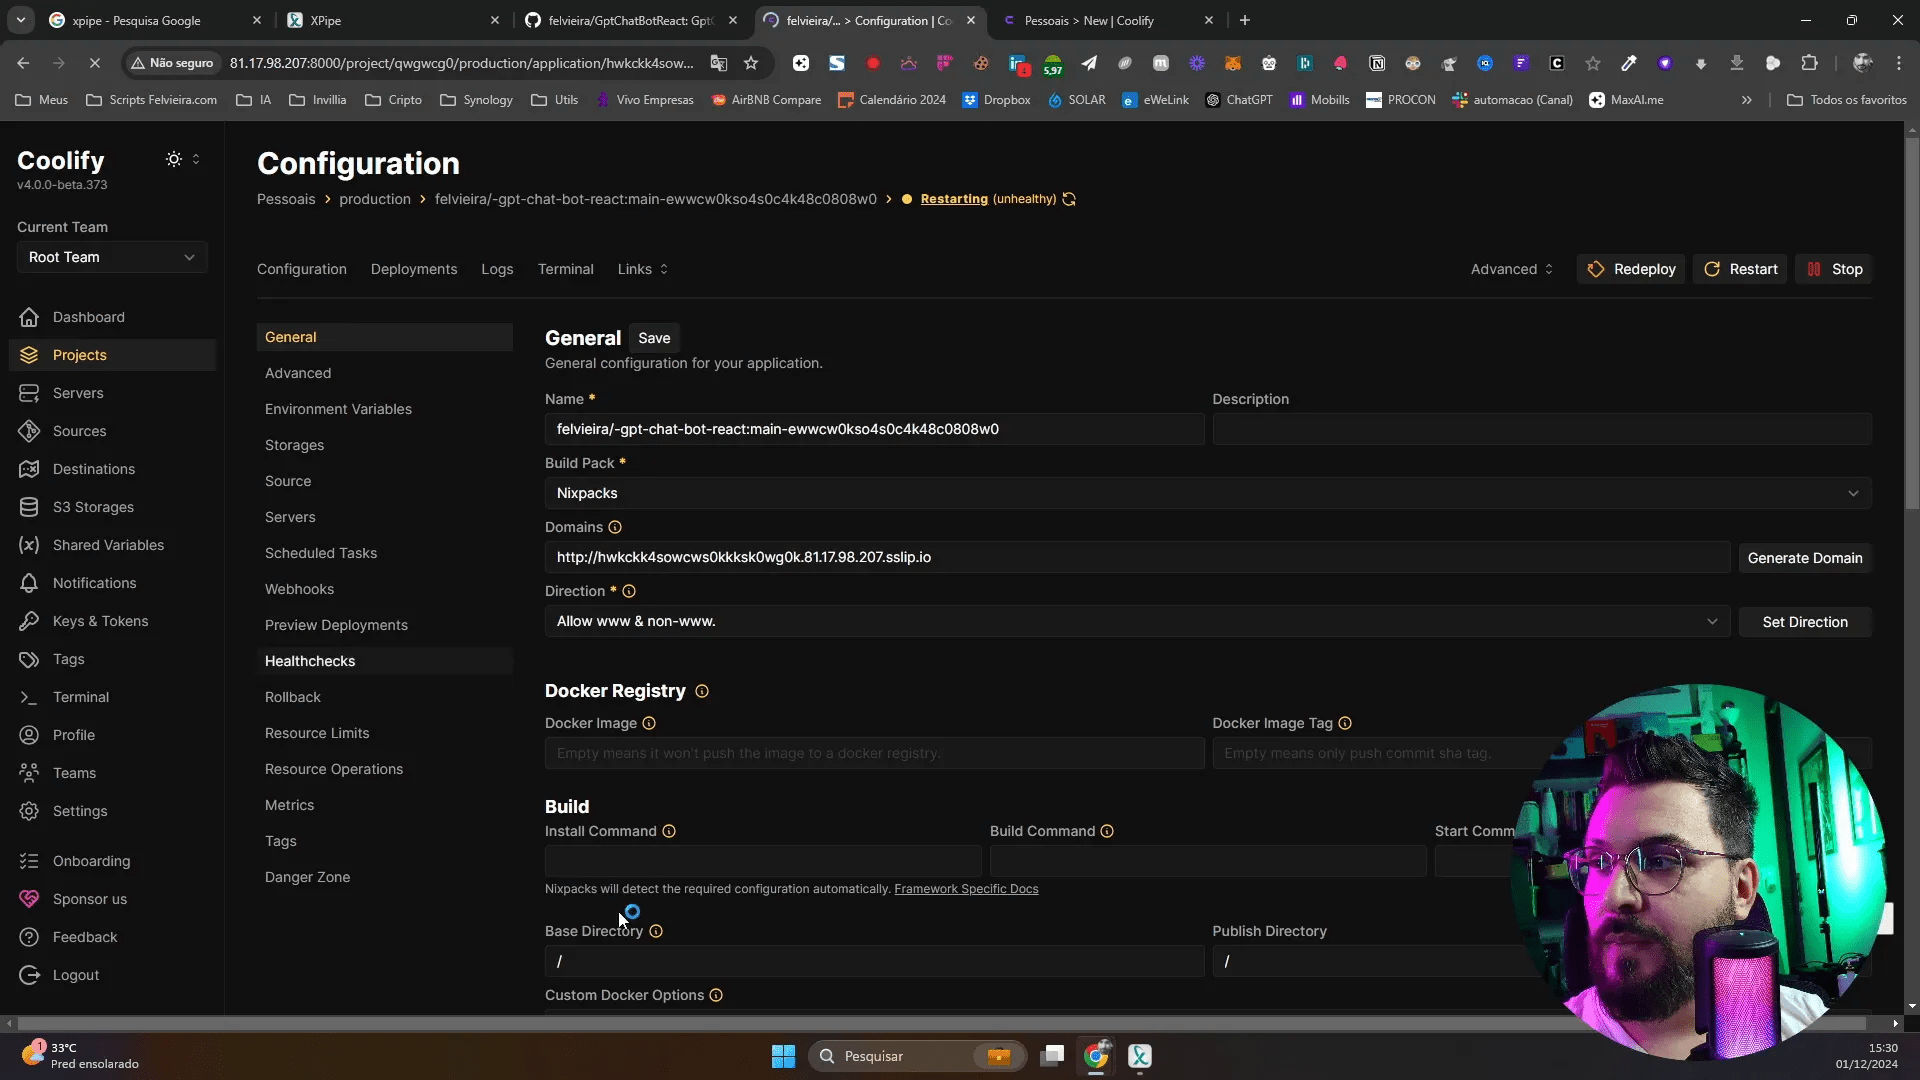The image size is (1920, 1080).
Task: Click the Domains input field
Action: pos(1138,557)
